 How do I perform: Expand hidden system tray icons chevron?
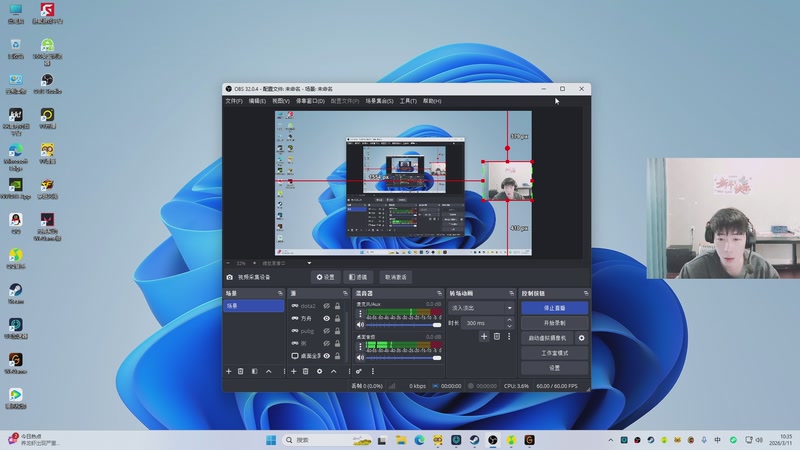610,440
